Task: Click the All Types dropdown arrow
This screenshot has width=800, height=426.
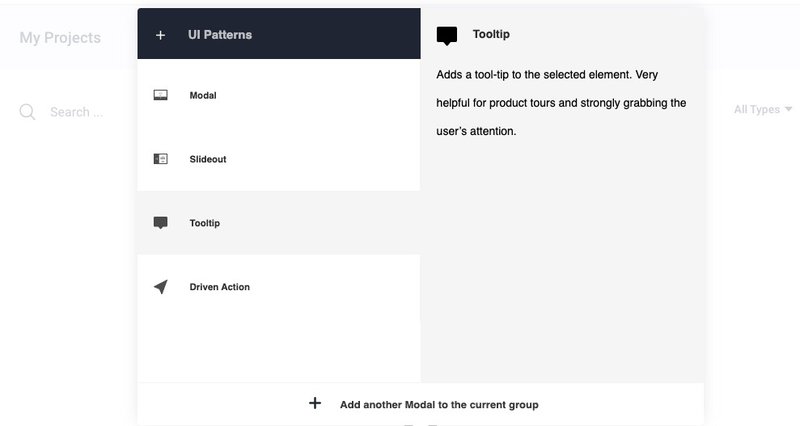Action: (x=789, y=109)
